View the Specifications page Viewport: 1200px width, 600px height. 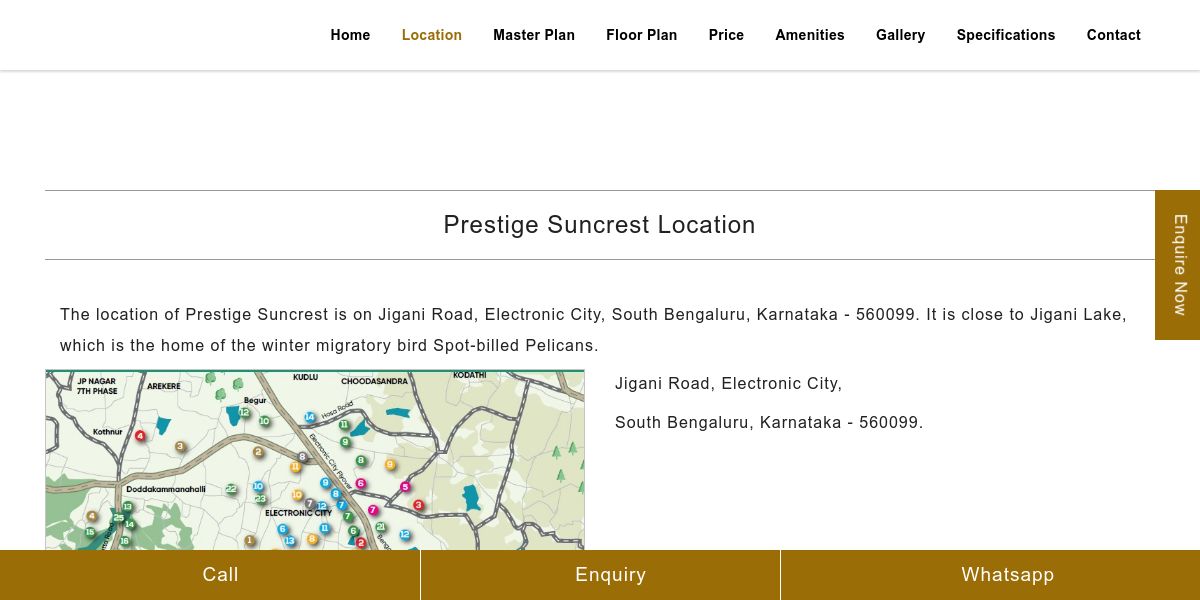coord(1006,35)
